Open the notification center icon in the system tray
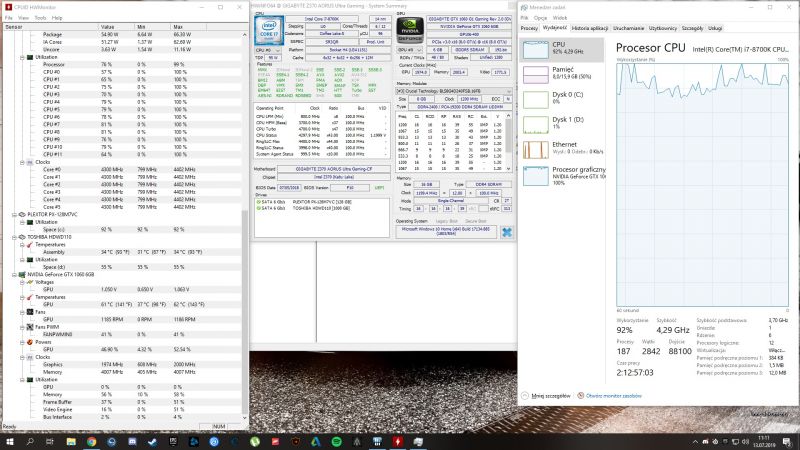Viewport: 800px width, 450px height. pyautogui.click(x=787, y=442)
